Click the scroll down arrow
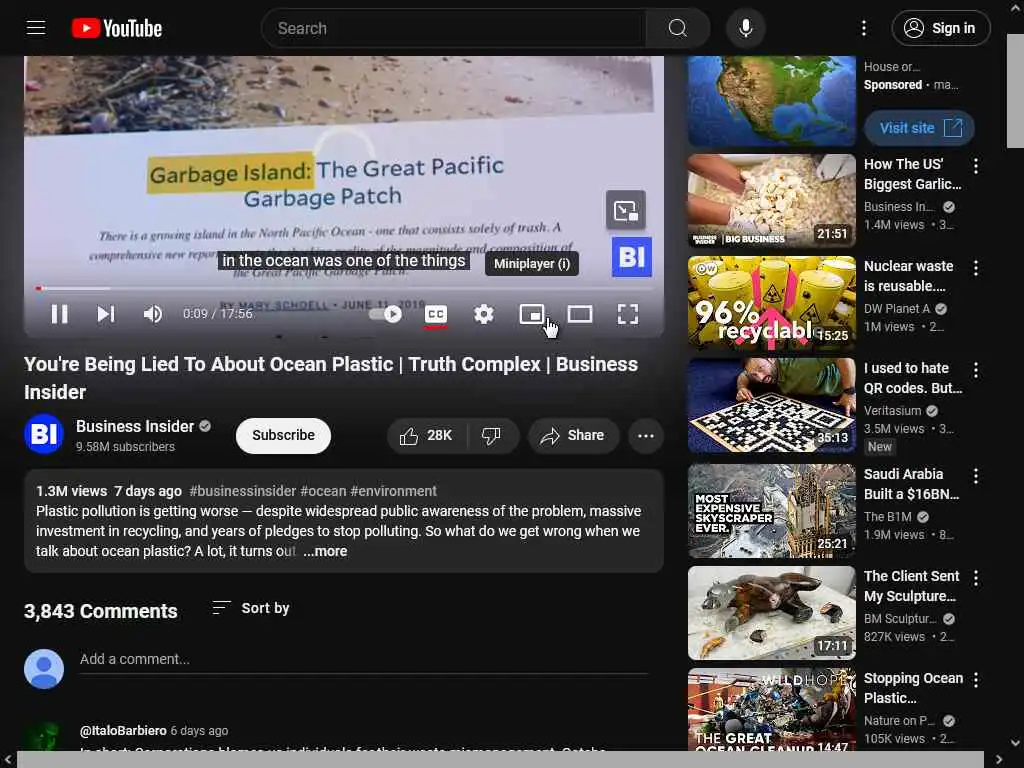Screen dimensions: 1024x768 (1016, 743)
